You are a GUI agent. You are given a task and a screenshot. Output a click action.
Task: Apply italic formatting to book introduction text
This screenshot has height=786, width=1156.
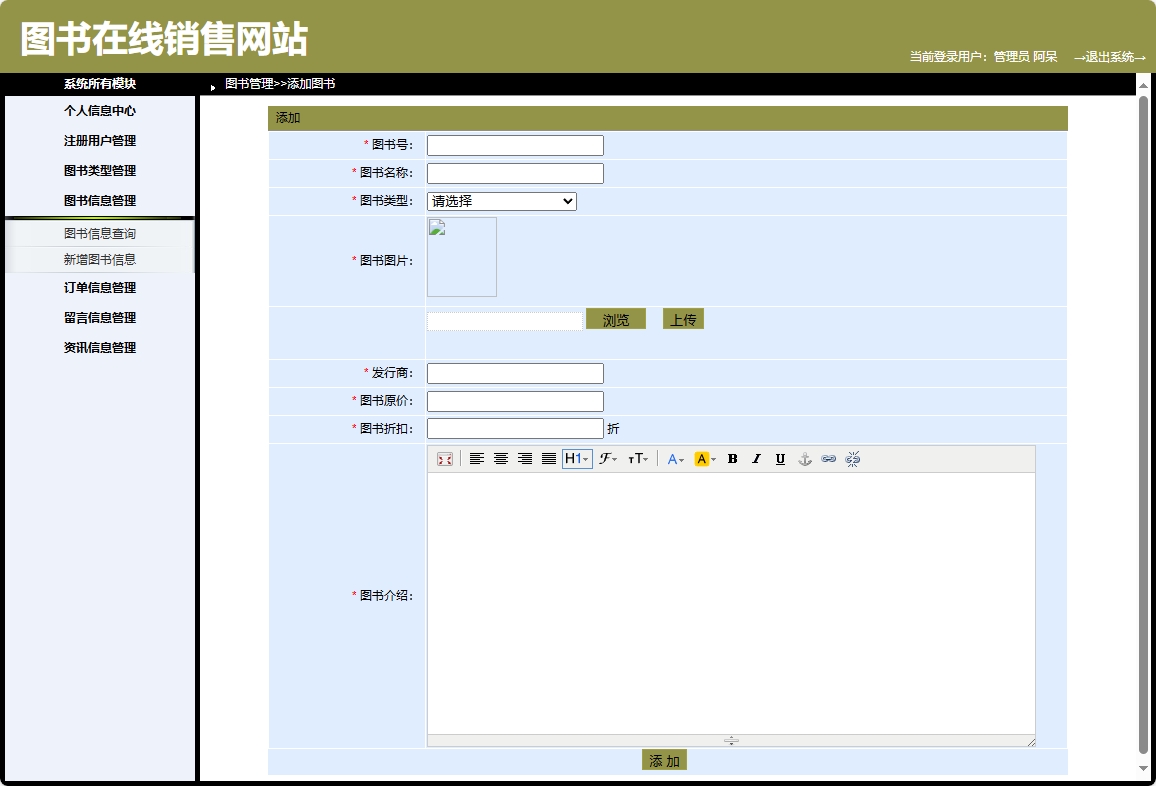756,459
